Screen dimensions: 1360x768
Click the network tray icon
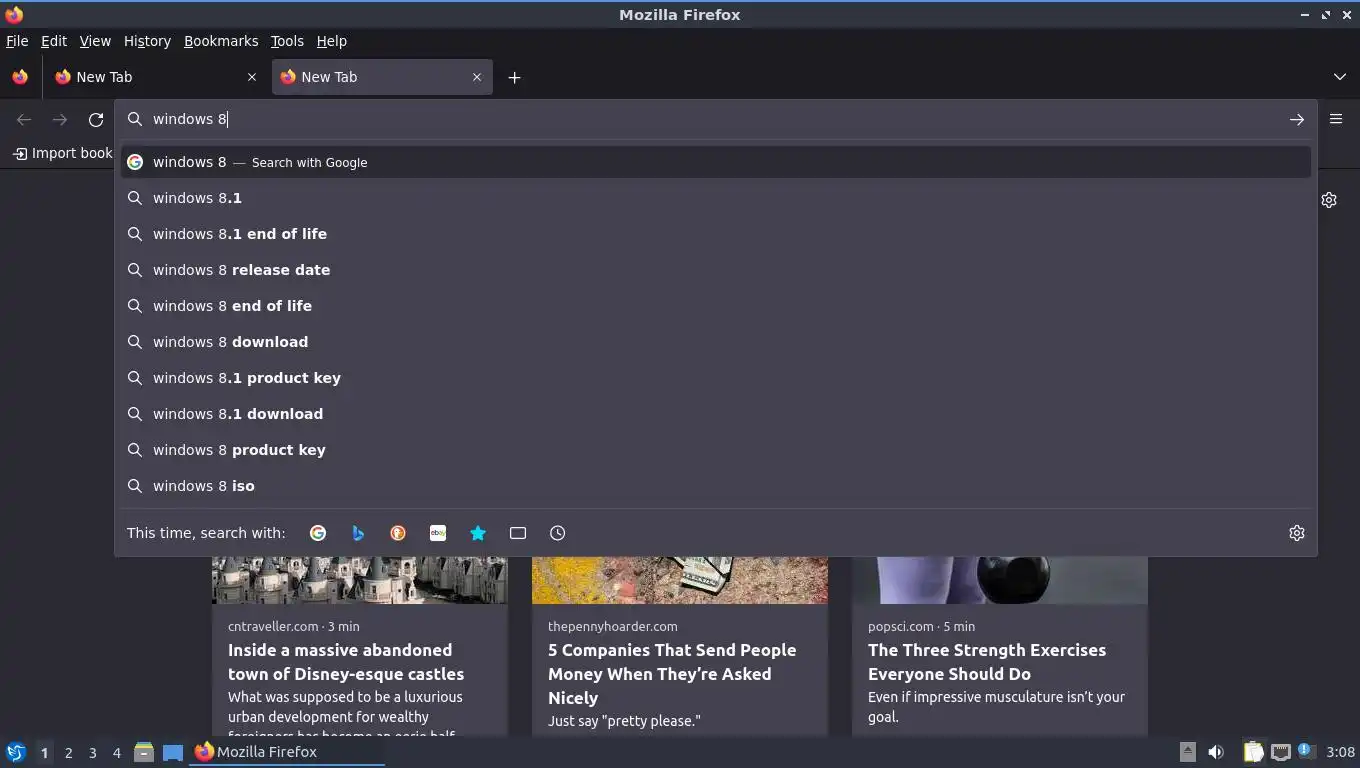coord(1280,752)
